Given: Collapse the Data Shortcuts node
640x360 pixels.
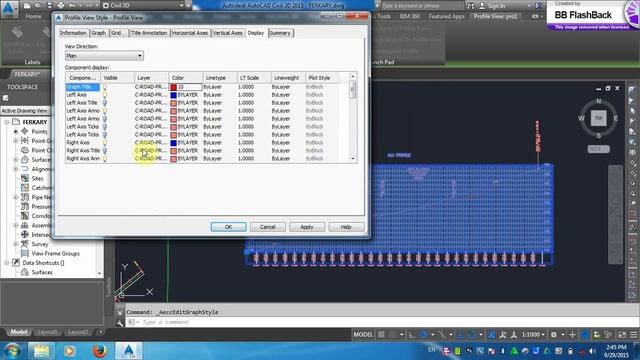Looking at the screenshot, I should [7, 263].
